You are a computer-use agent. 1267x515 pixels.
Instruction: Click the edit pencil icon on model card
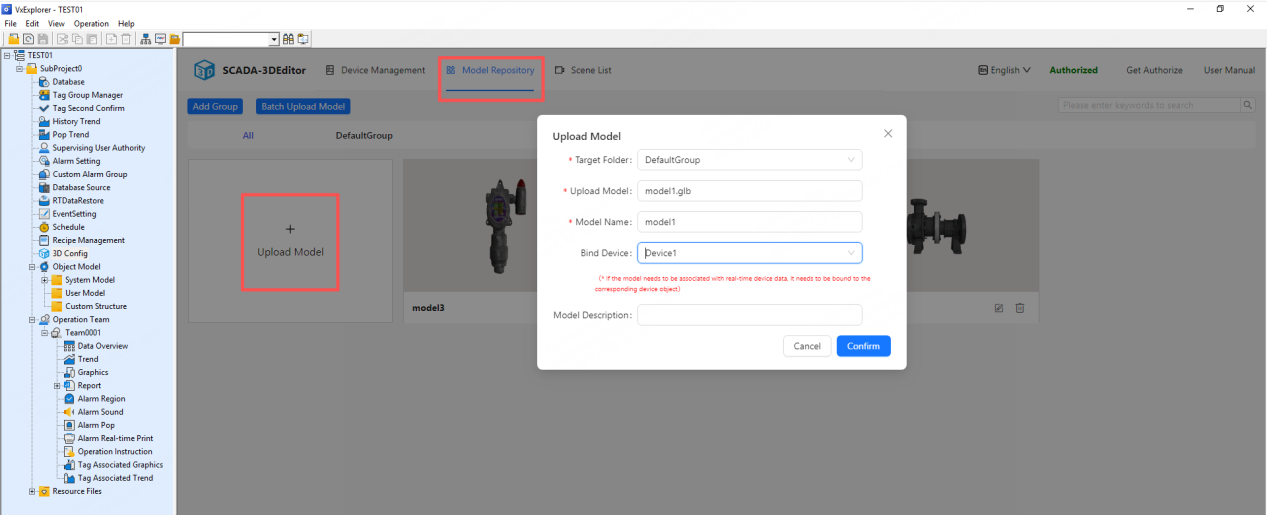point(999,308)
